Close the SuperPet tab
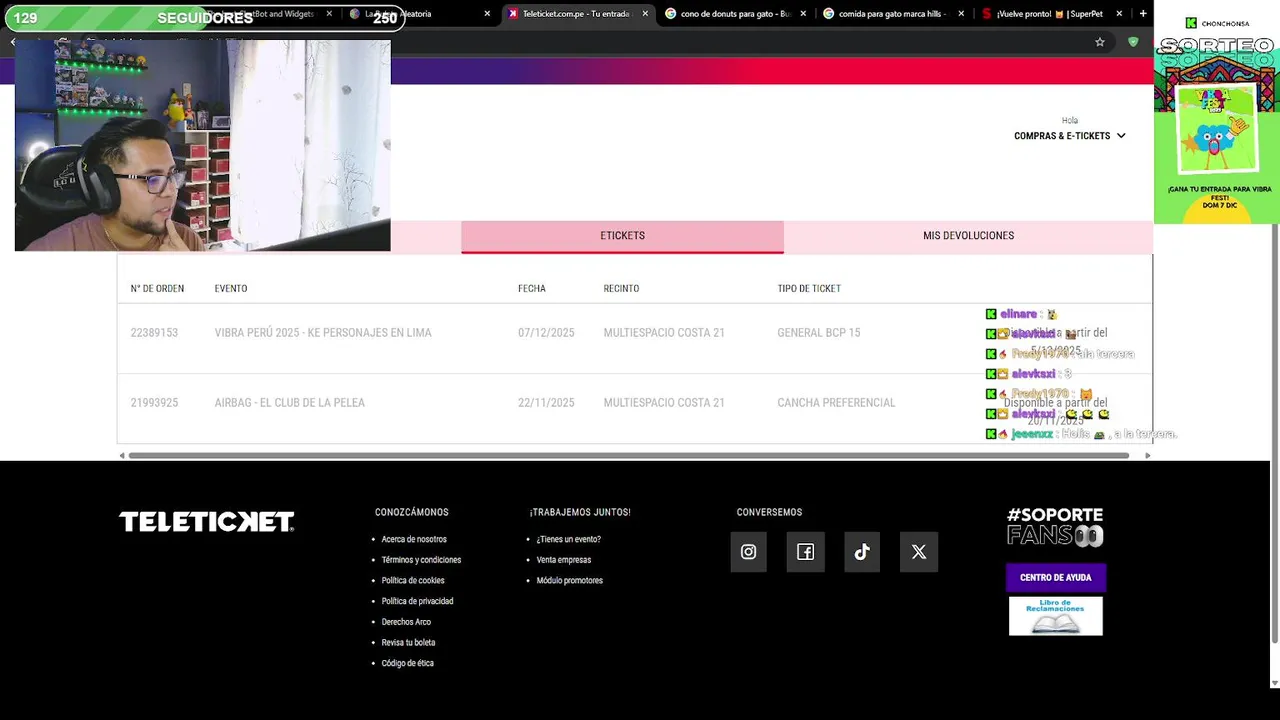Screen dimensions: 1280x720 [1119, 14]
